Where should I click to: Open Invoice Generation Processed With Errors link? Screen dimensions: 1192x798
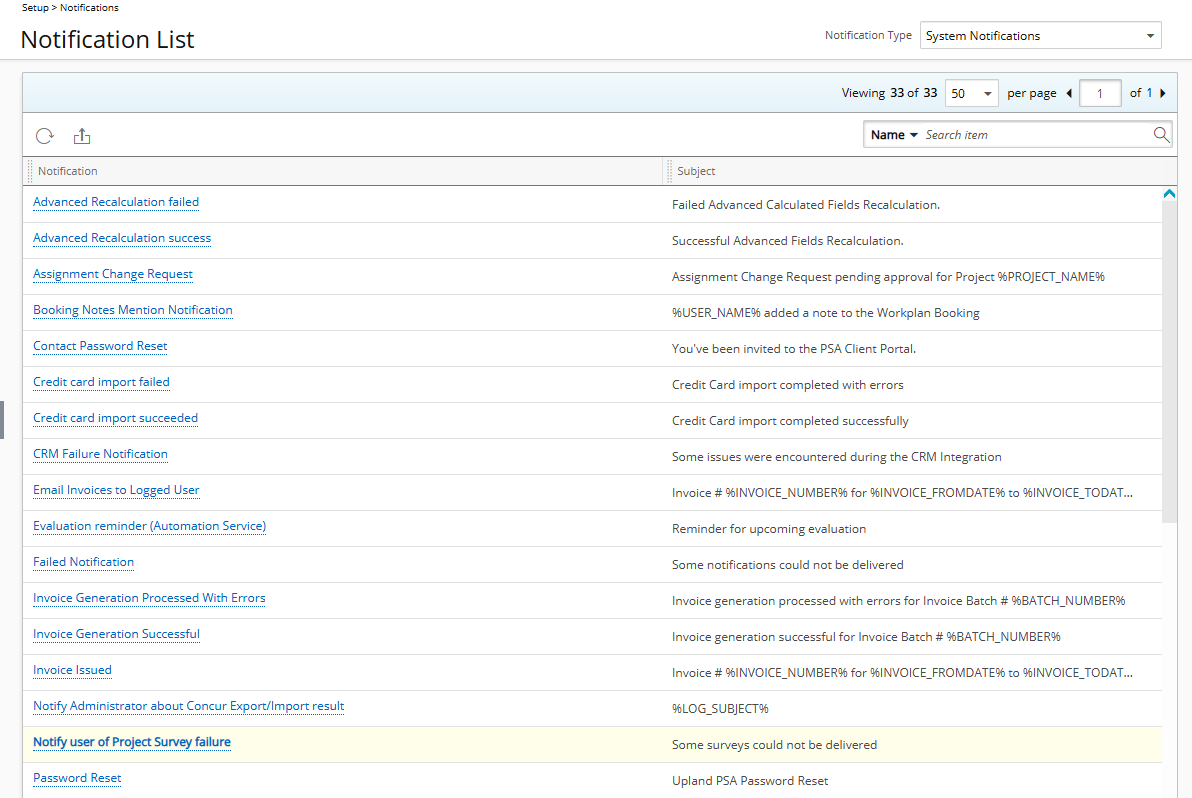(149, 598)
